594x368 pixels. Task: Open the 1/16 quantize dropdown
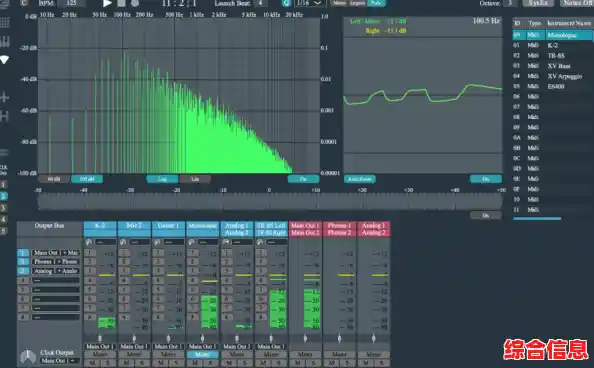click(310, 3)
